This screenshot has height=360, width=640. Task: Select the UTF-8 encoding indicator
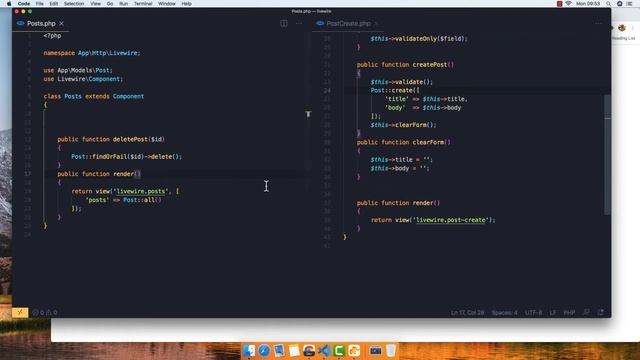pyautogui.click(x=533, y=313)
